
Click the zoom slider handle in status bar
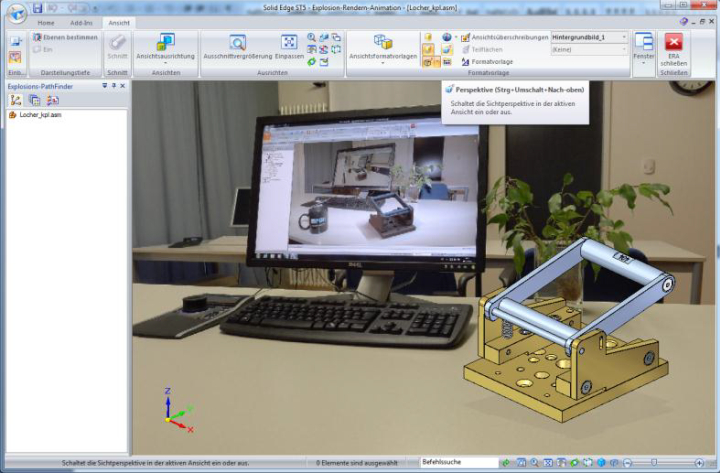pyautogui.click(x=654, y=462)
